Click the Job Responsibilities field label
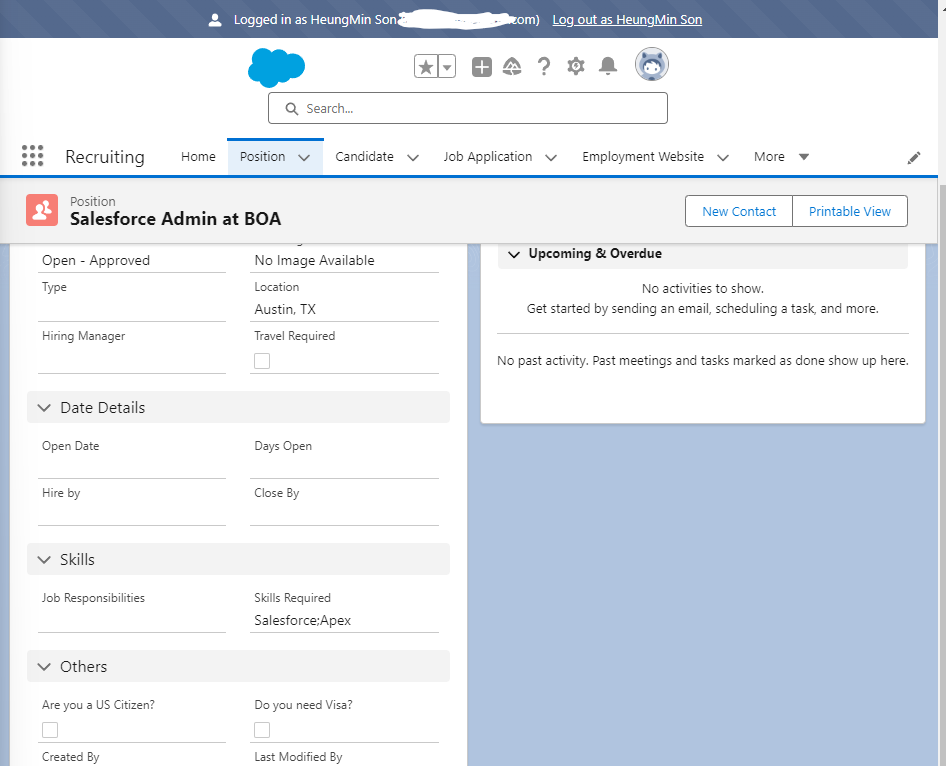 pyautogui.click(x=93, y=598)
